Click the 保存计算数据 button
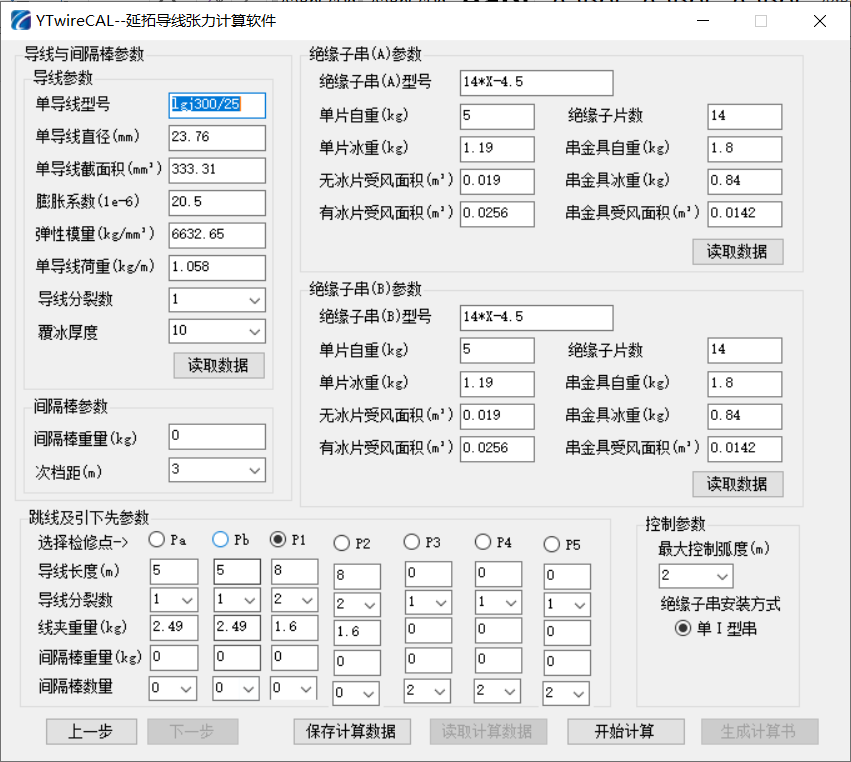851x762 pixels. click(351, 732)
